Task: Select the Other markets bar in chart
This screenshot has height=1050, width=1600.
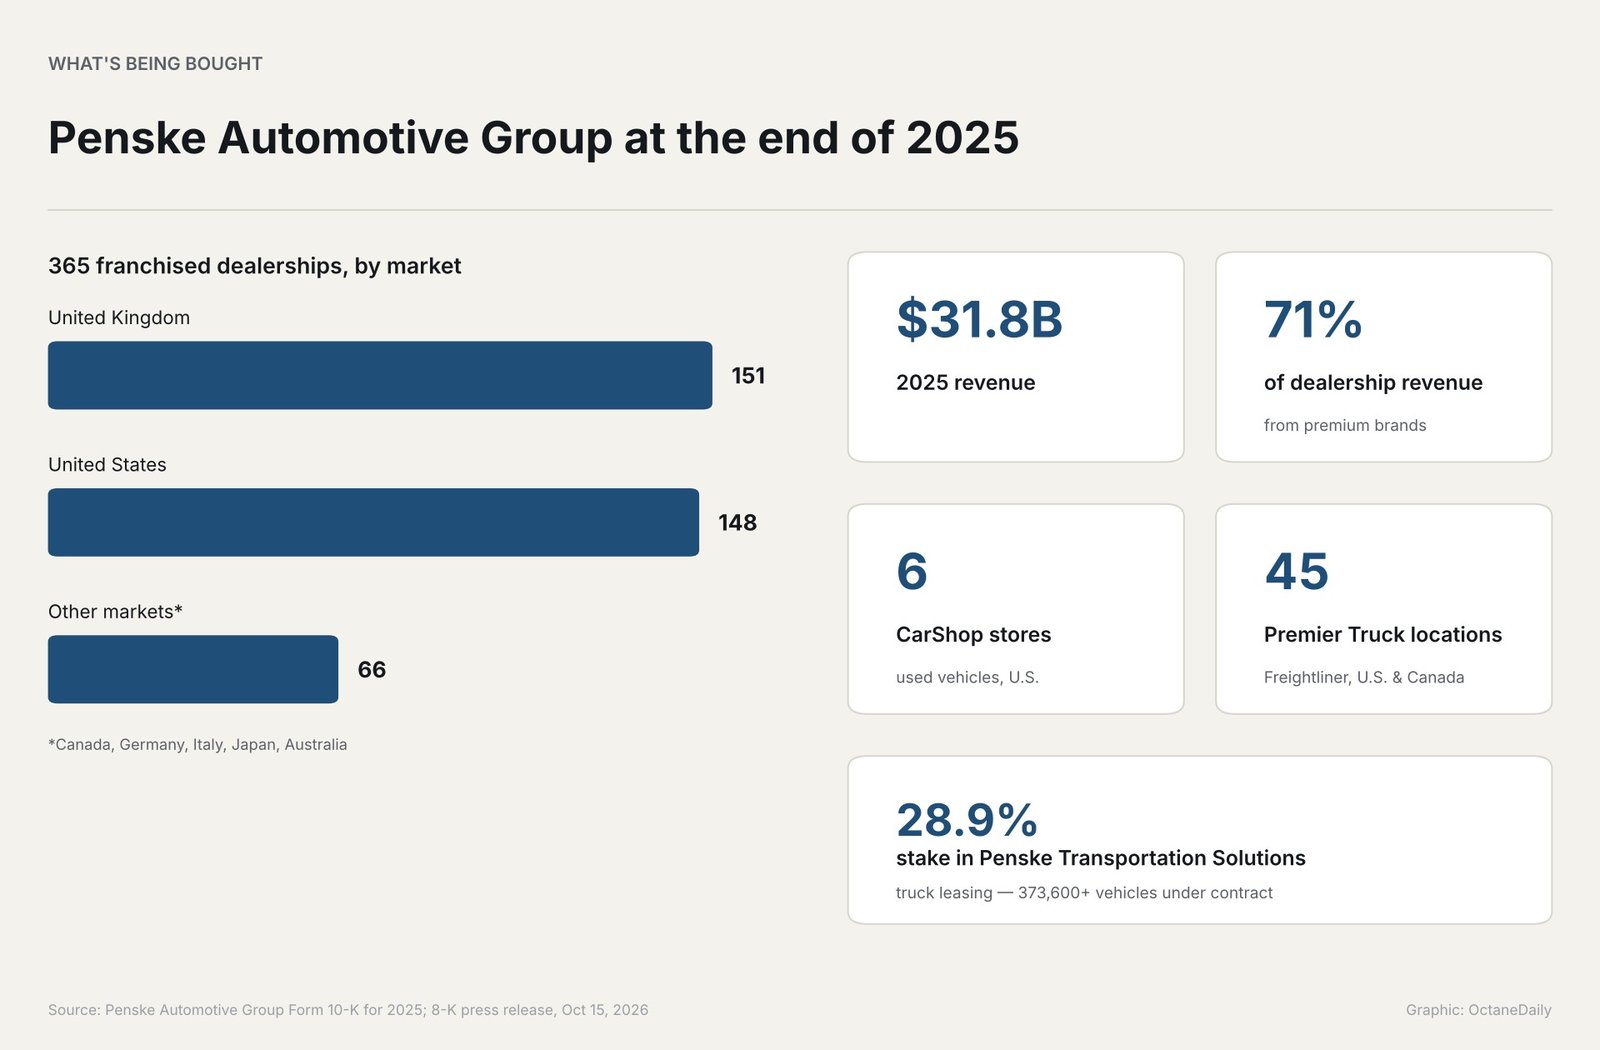Action: (193, 669)
